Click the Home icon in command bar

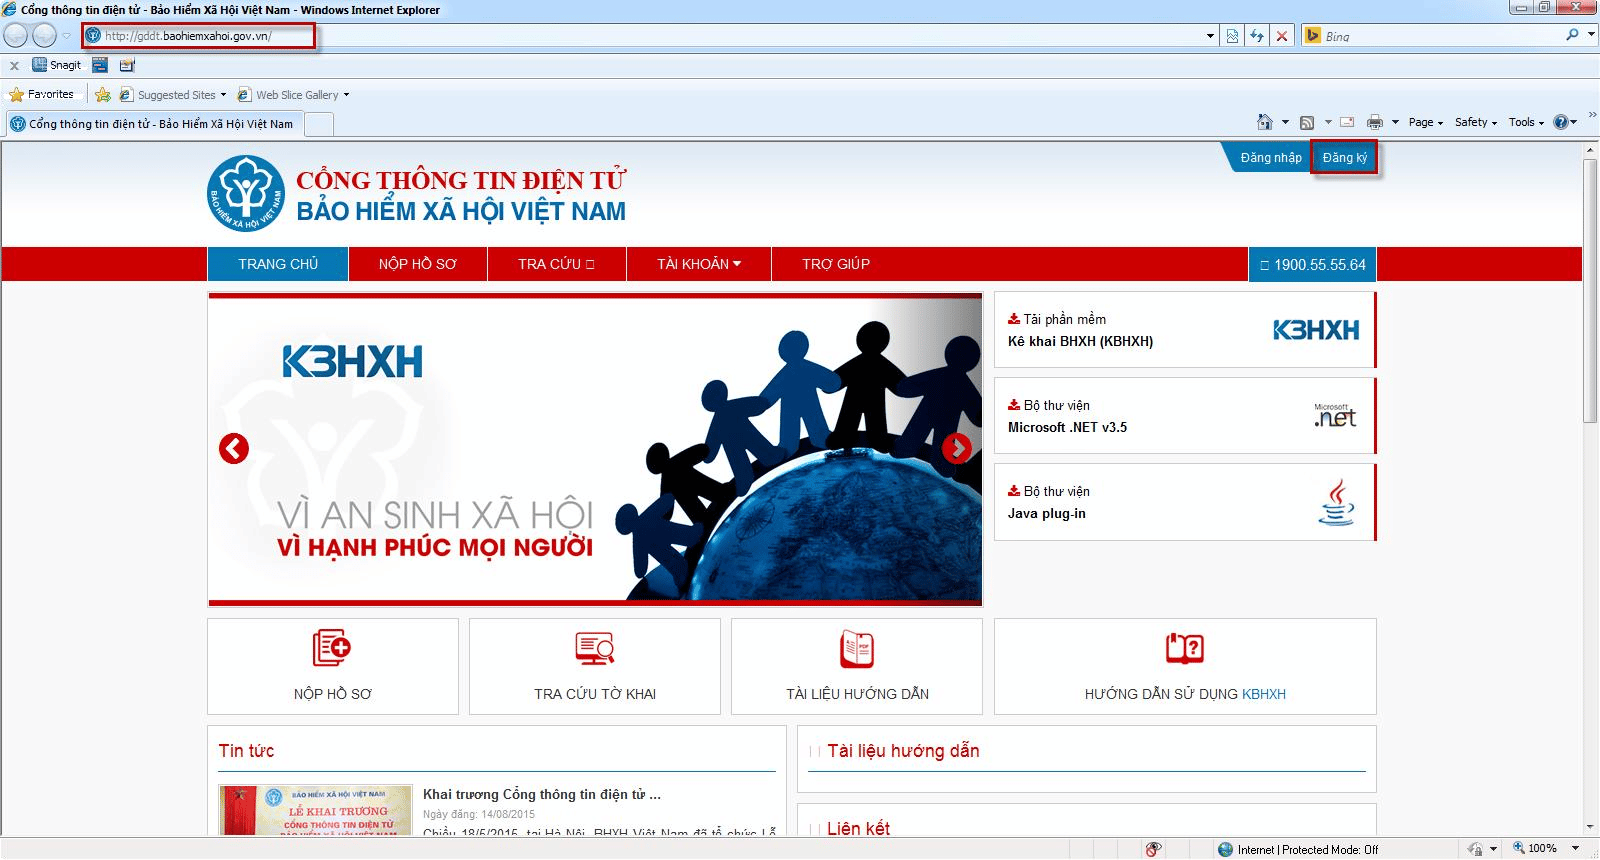point(1265,122)
